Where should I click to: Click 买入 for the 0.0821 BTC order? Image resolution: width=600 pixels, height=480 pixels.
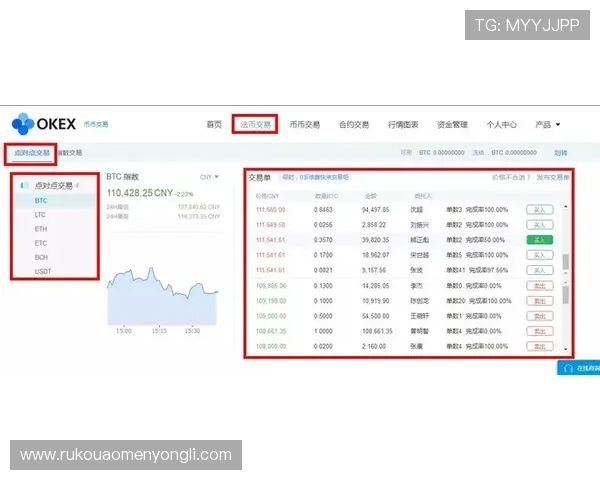click(540, 270)
